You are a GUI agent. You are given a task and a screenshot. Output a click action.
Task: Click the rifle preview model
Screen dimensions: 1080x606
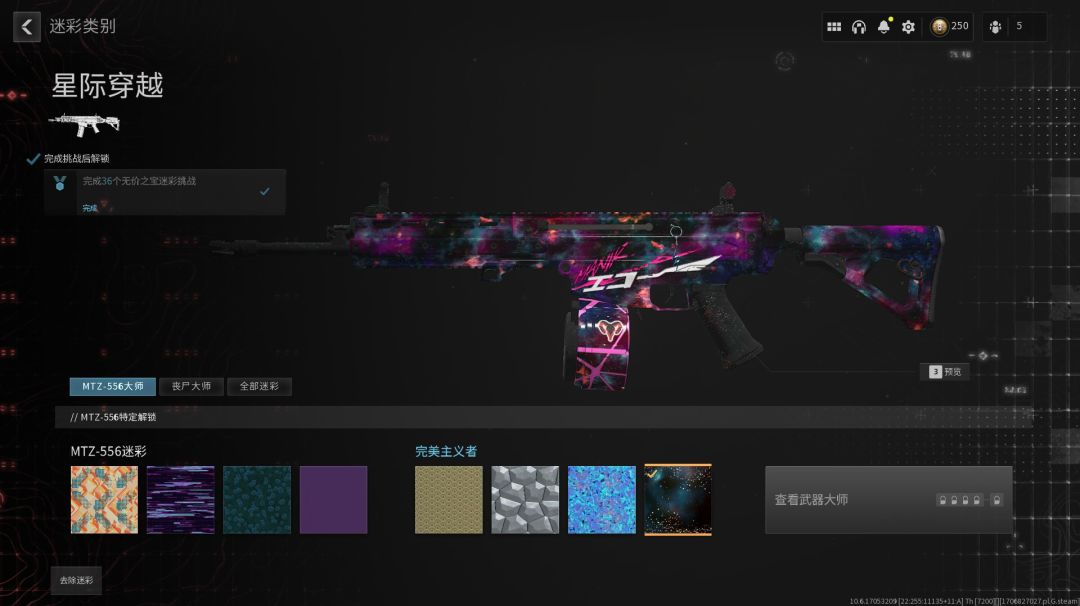coord(579,286)
